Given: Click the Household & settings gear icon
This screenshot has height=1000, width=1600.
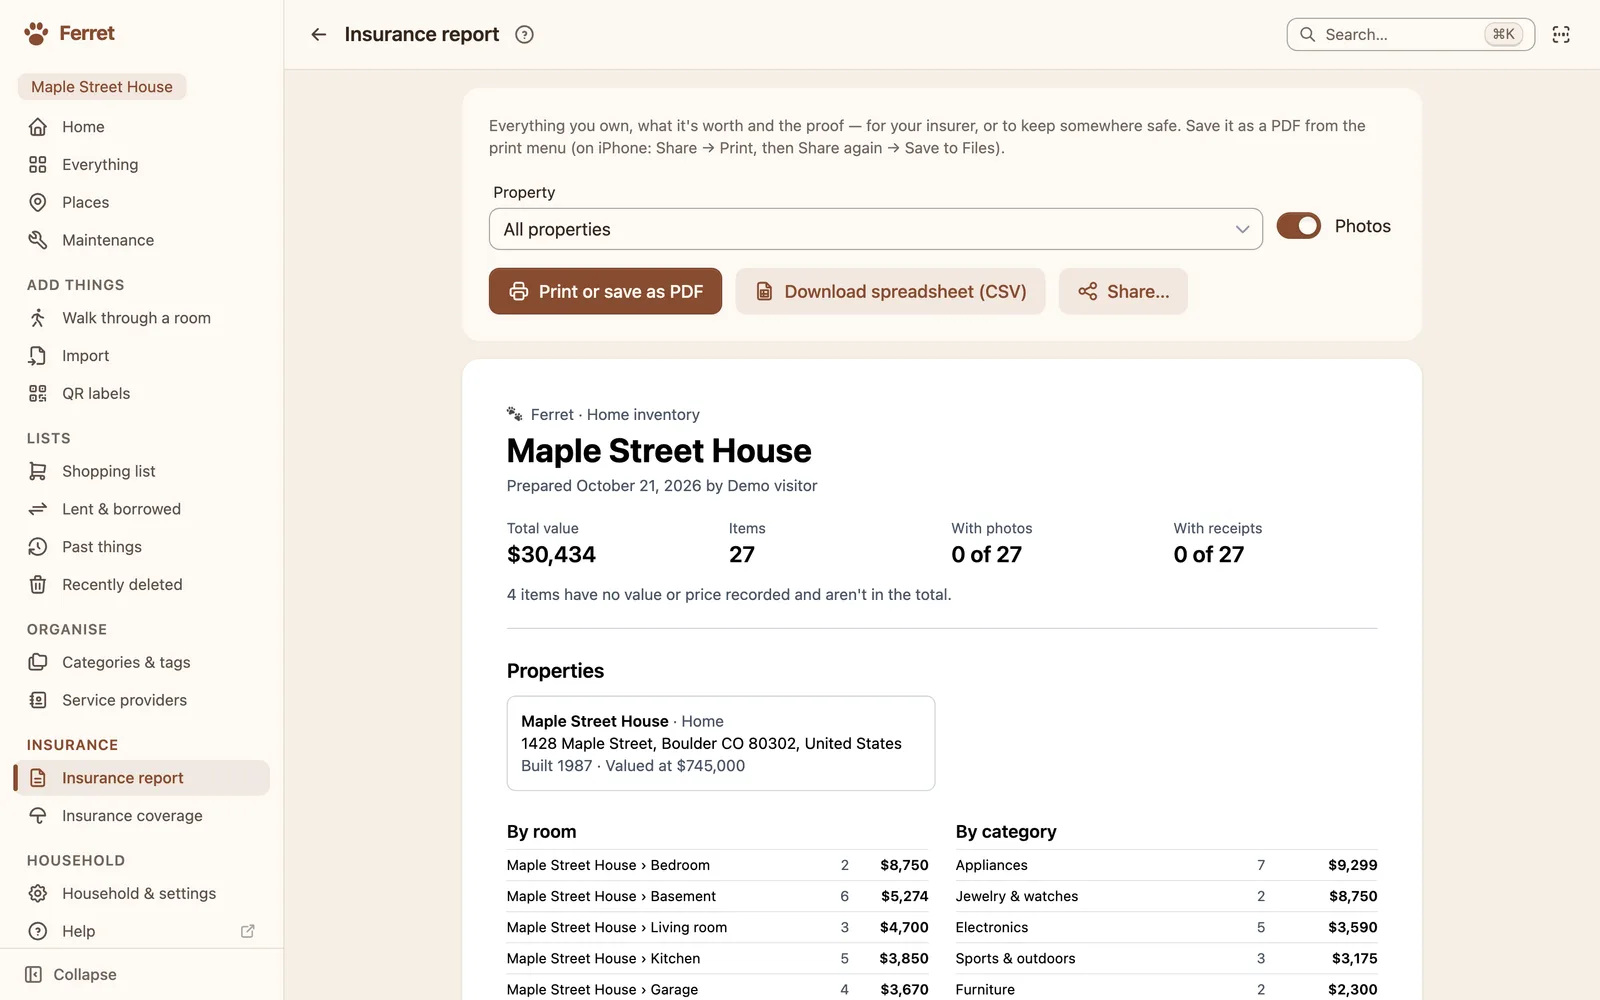Looking at the screenshot, I should click(x=38, y=893).
